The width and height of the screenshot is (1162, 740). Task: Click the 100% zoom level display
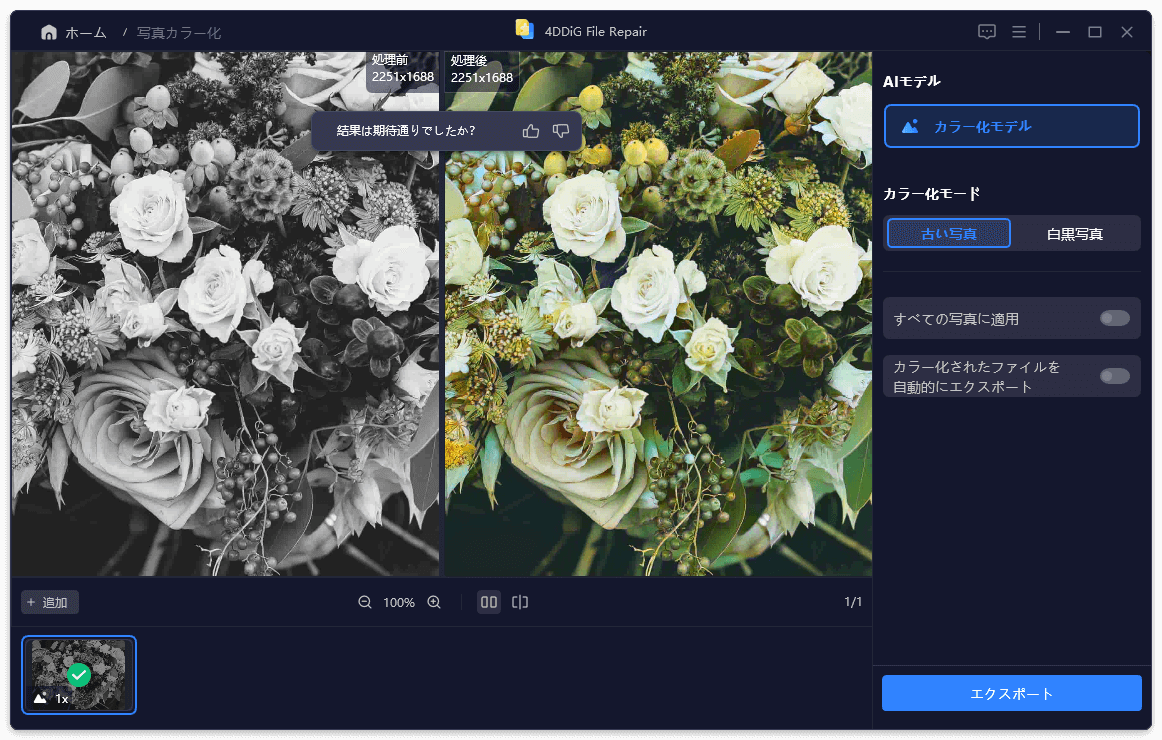coord(399,602)
